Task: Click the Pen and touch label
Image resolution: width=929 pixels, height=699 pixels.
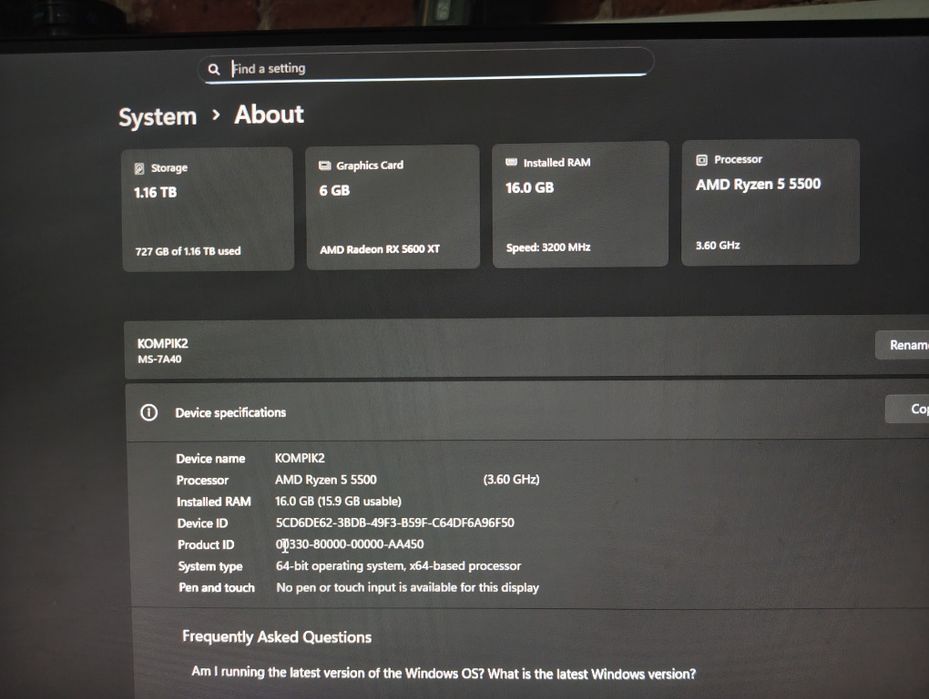Action: pos(217,588)
